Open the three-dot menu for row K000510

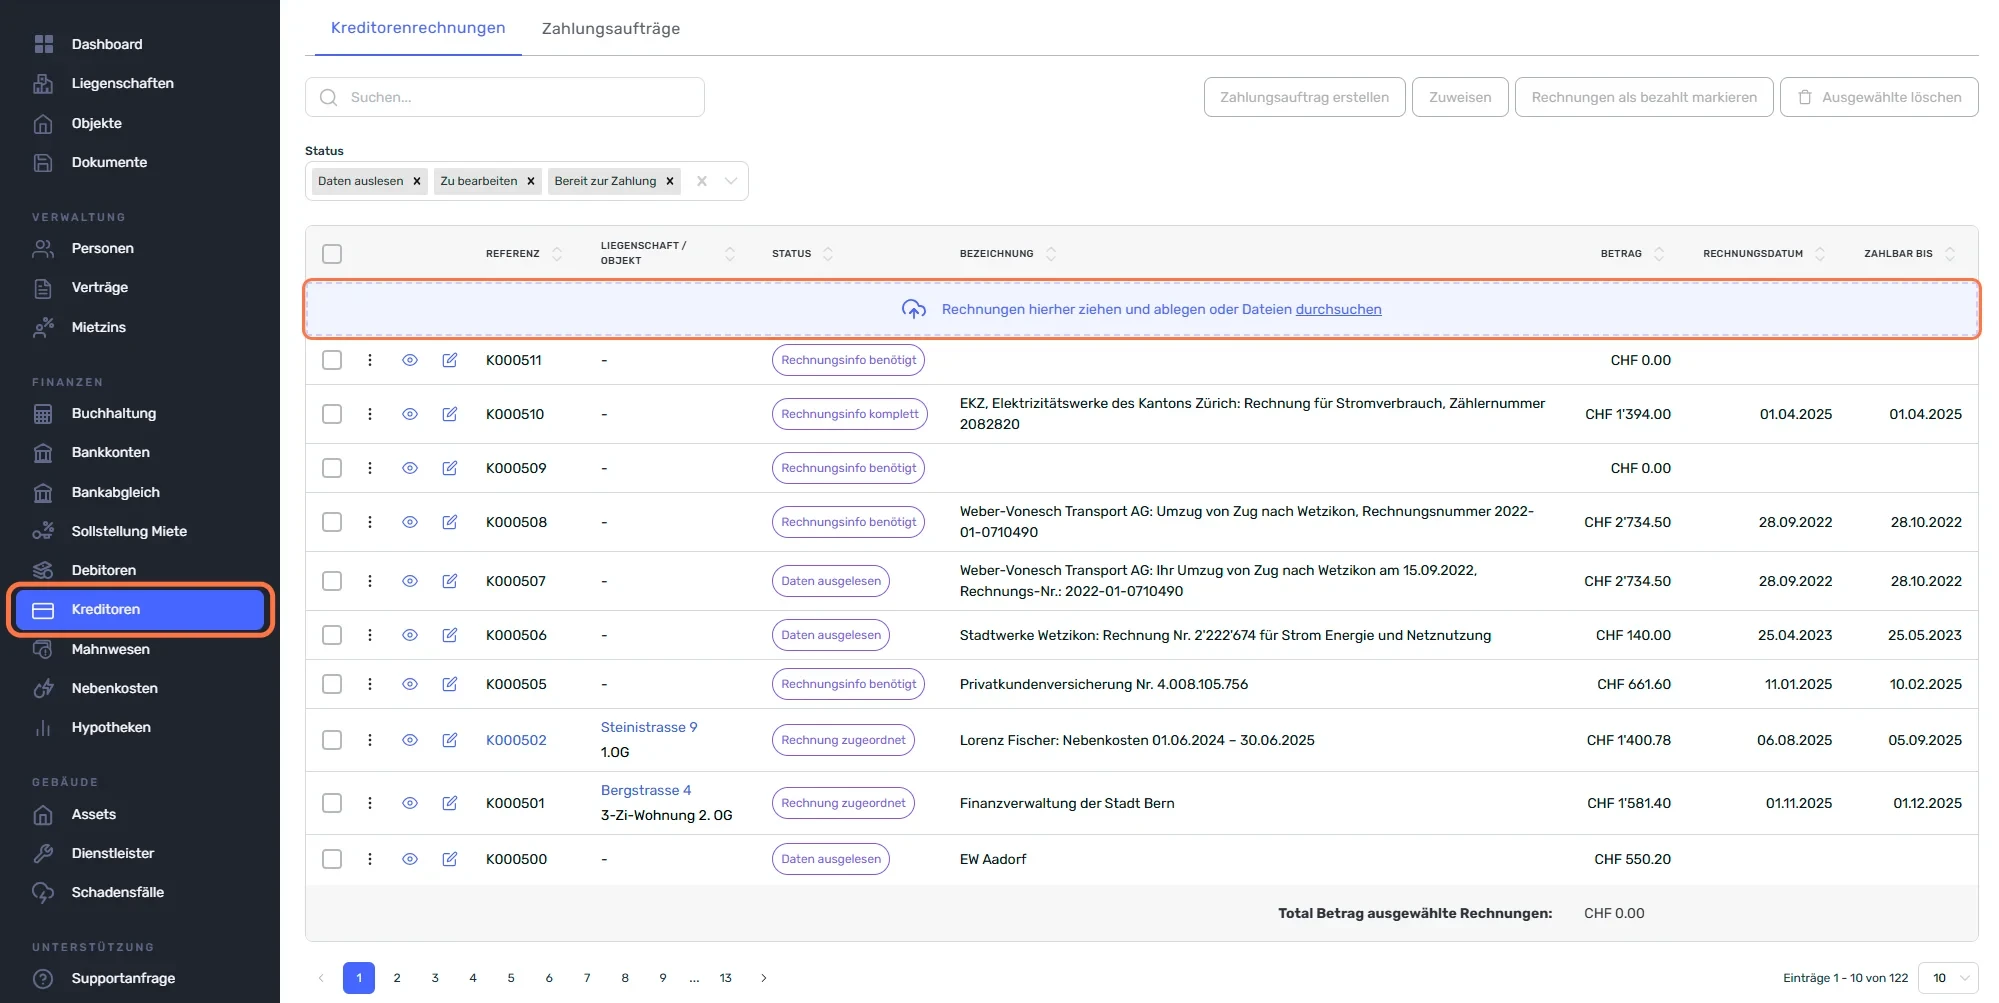370,414
